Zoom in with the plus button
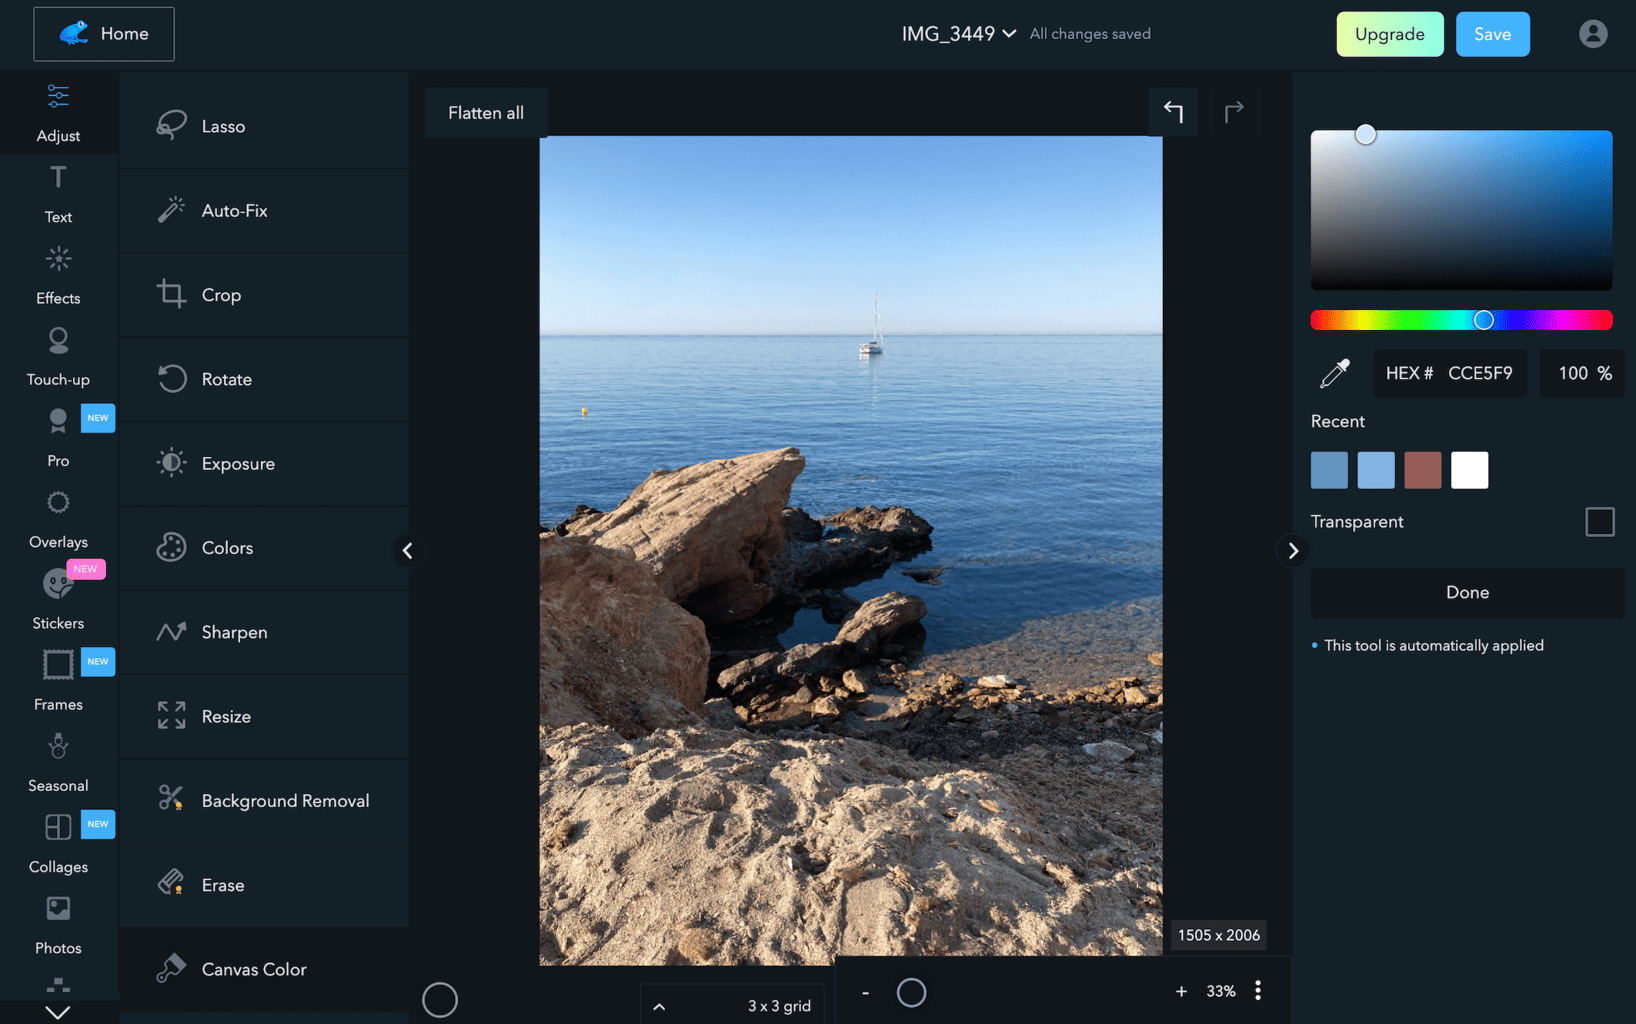 pyautogui.click(x=1181, y=991)
